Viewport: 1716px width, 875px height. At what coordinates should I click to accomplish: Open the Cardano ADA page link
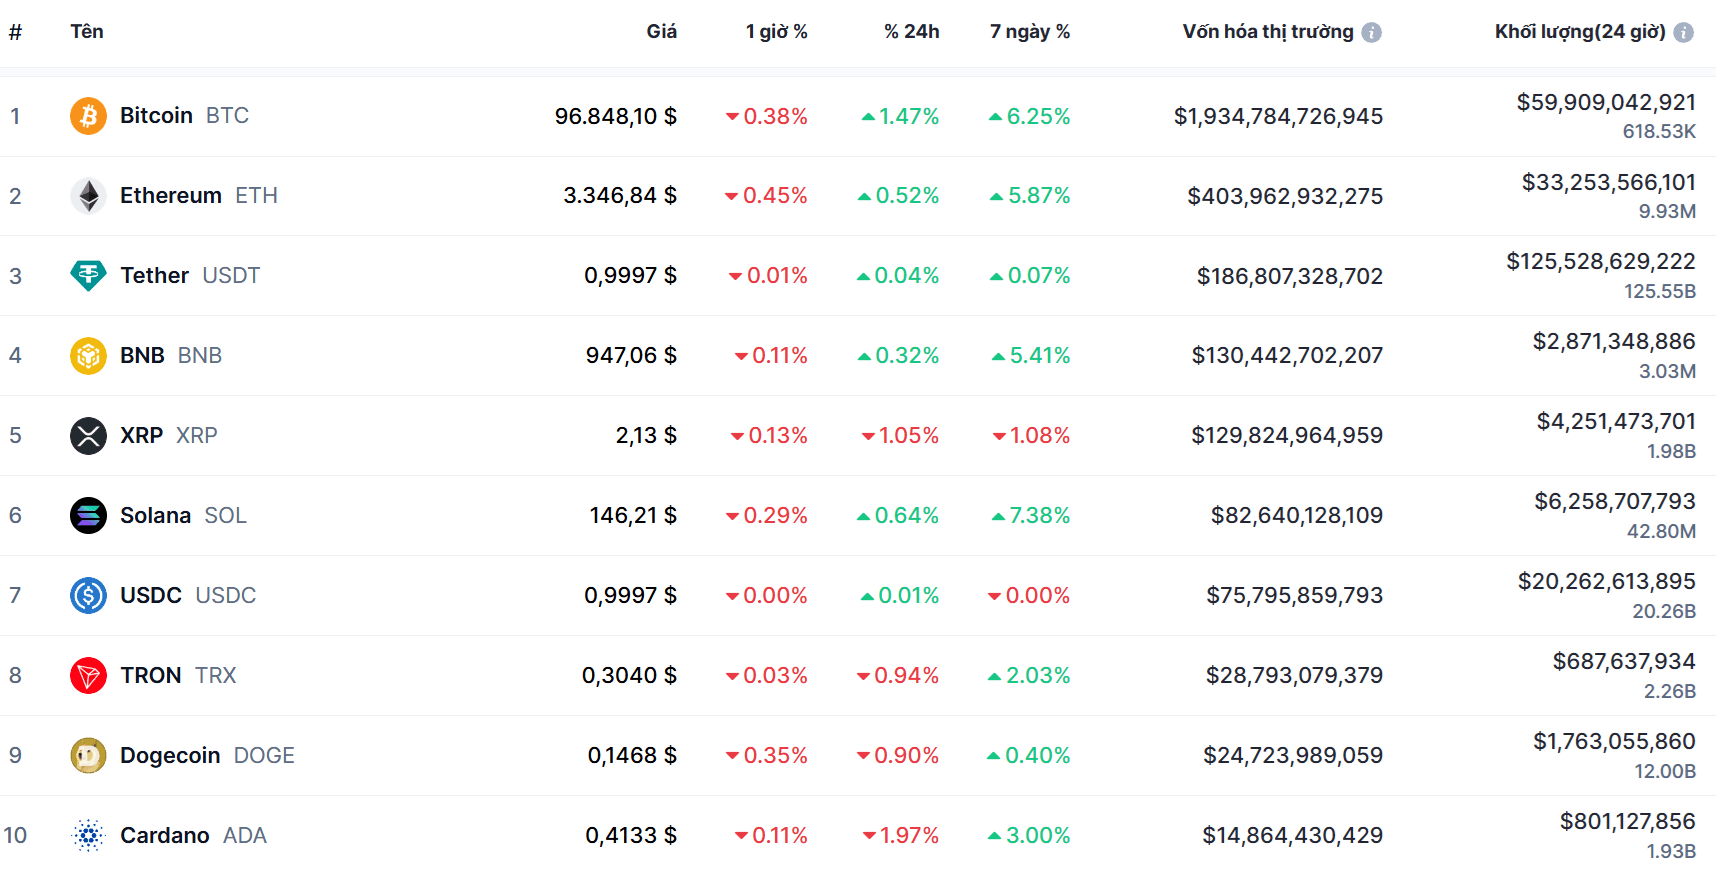click(x=193, y=835)
